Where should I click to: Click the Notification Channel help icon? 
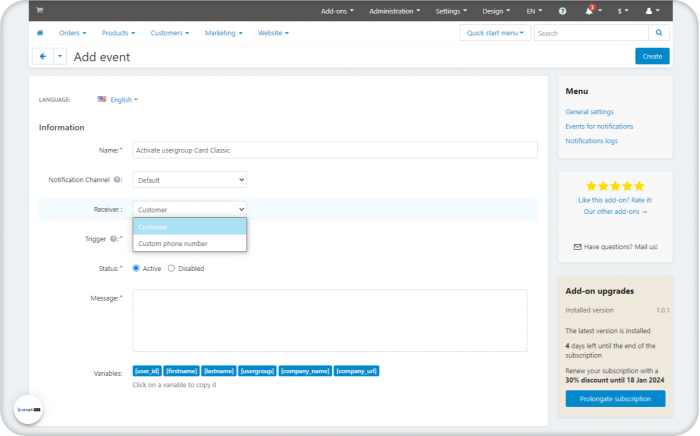(117, 180)
